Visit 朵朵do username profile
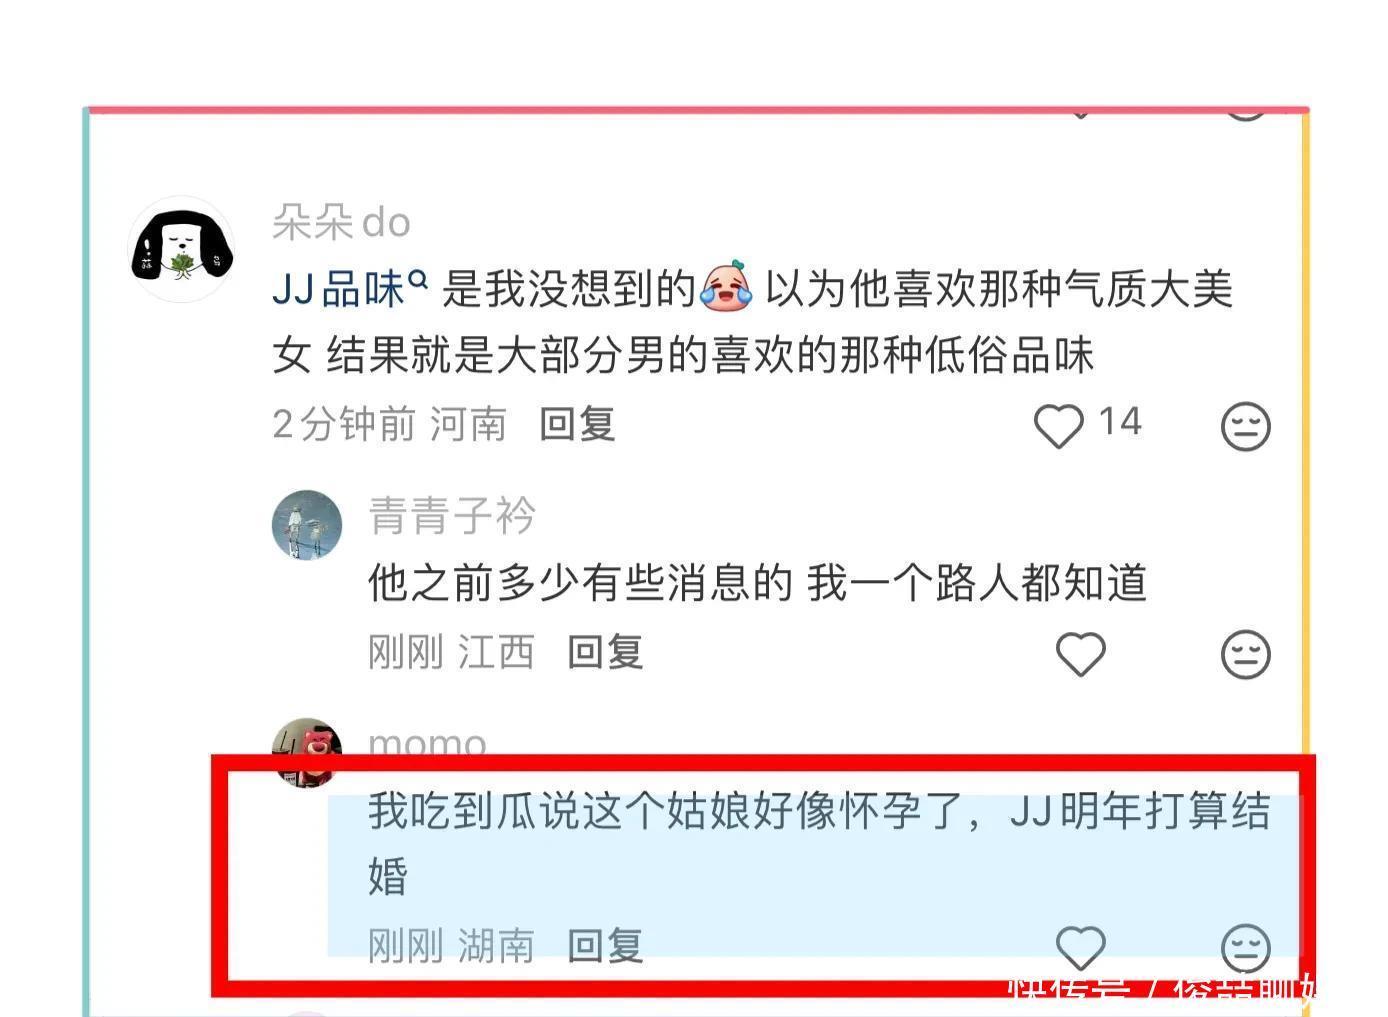Screen dimensions: 1388x1017 pos(341,222)
